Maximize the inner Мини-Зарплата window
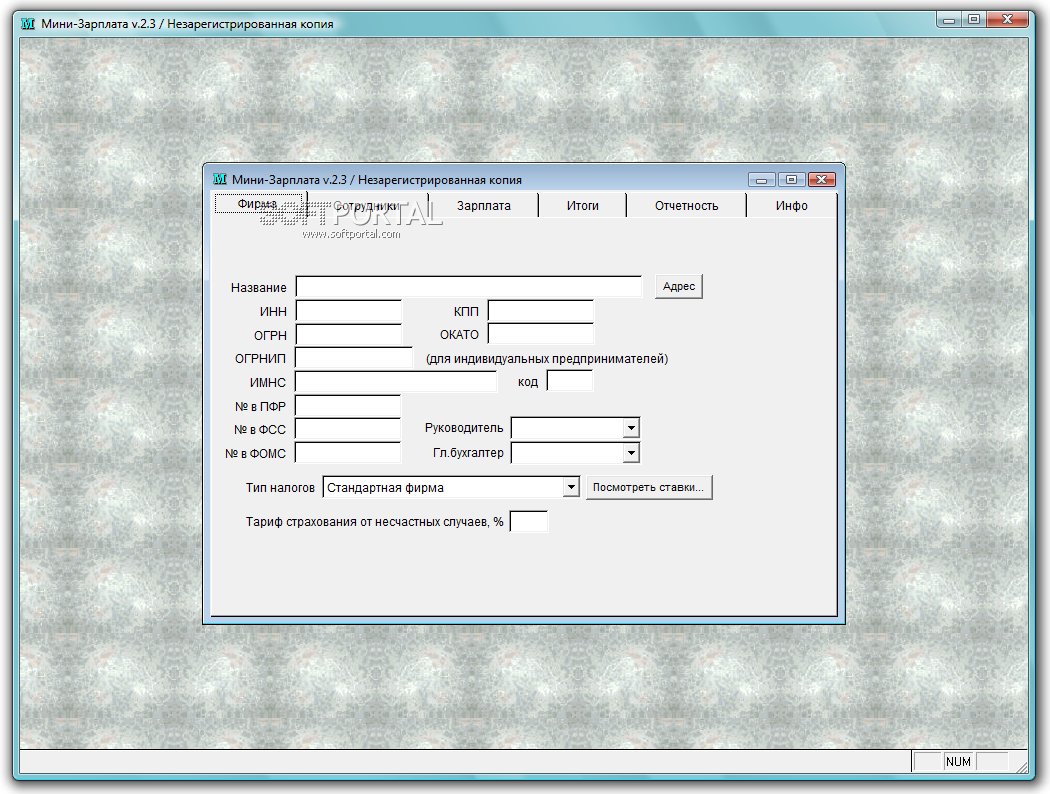 (x=792, y=179)
